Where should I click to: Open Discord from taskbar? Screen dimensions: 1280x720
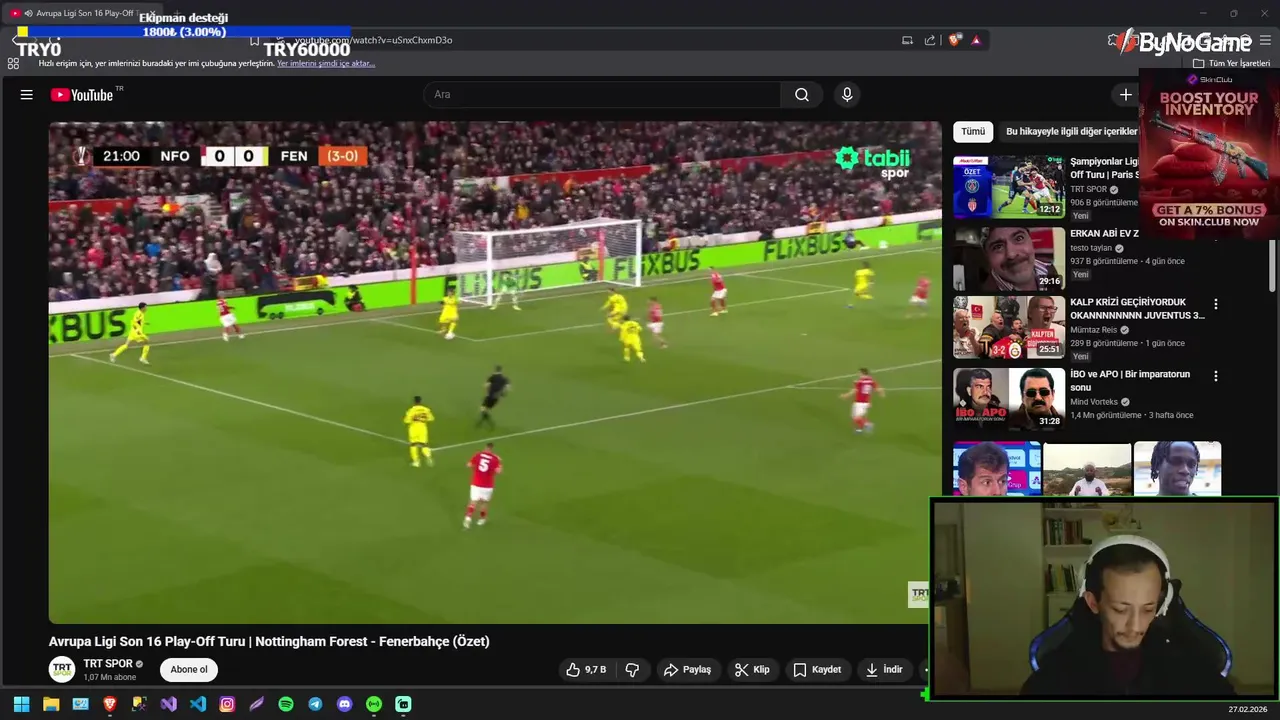pyautogui.click(x=345, y=704)
